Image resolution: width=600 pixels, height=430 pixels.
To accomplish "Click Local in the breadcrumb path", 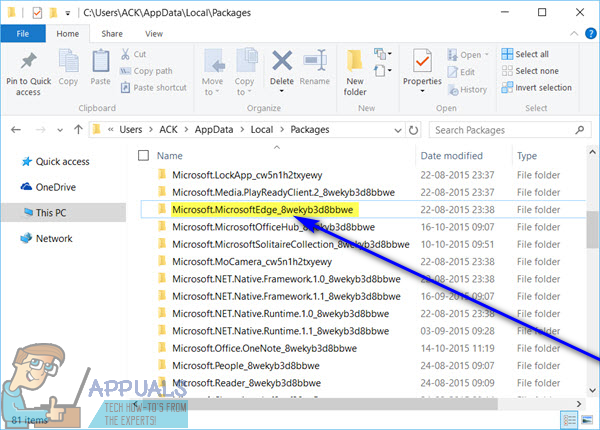I will 262,130.
